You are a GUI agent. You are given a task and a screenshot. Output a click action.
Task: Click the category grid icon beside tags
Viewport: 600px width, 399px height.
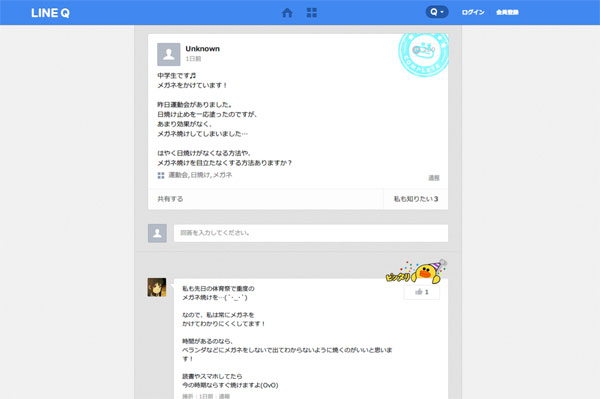click(x=161, y=175)
